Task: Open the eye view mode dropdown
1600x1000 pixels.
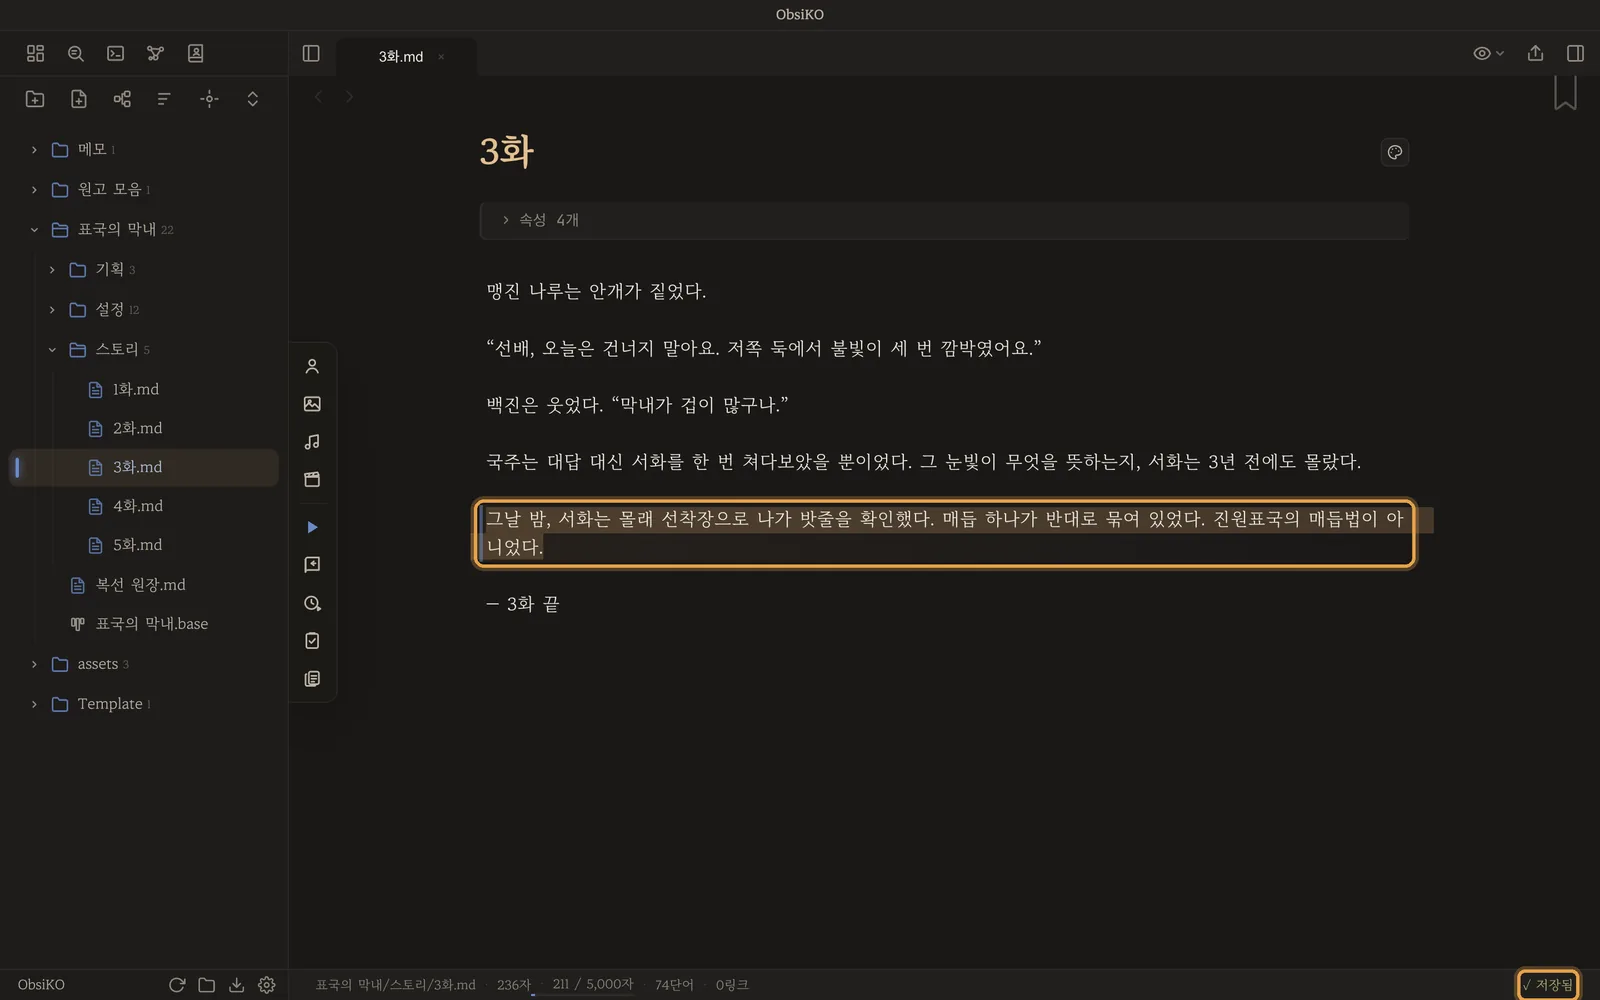Action: (x=1488, y=53)
